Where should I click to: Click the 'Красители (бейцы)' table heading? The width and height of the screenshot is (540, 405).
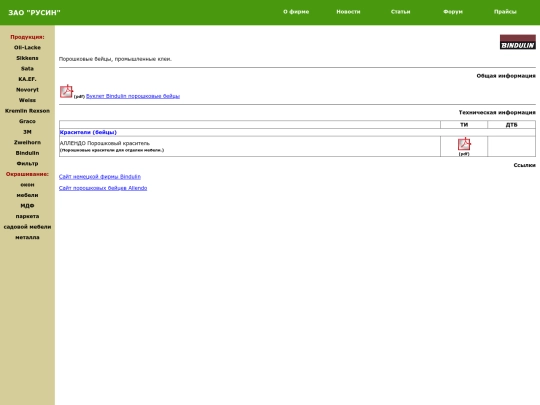[88, 132]
